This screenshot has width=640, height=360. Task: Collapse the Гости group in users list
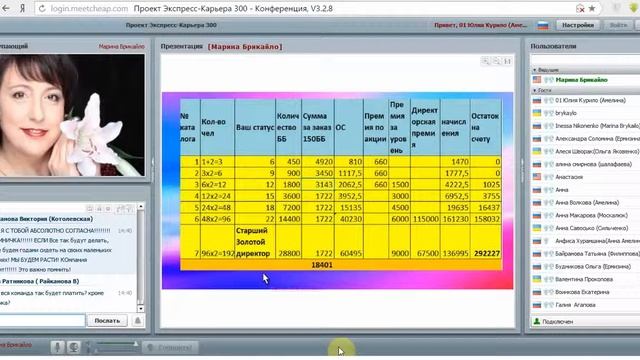[535, 90]
